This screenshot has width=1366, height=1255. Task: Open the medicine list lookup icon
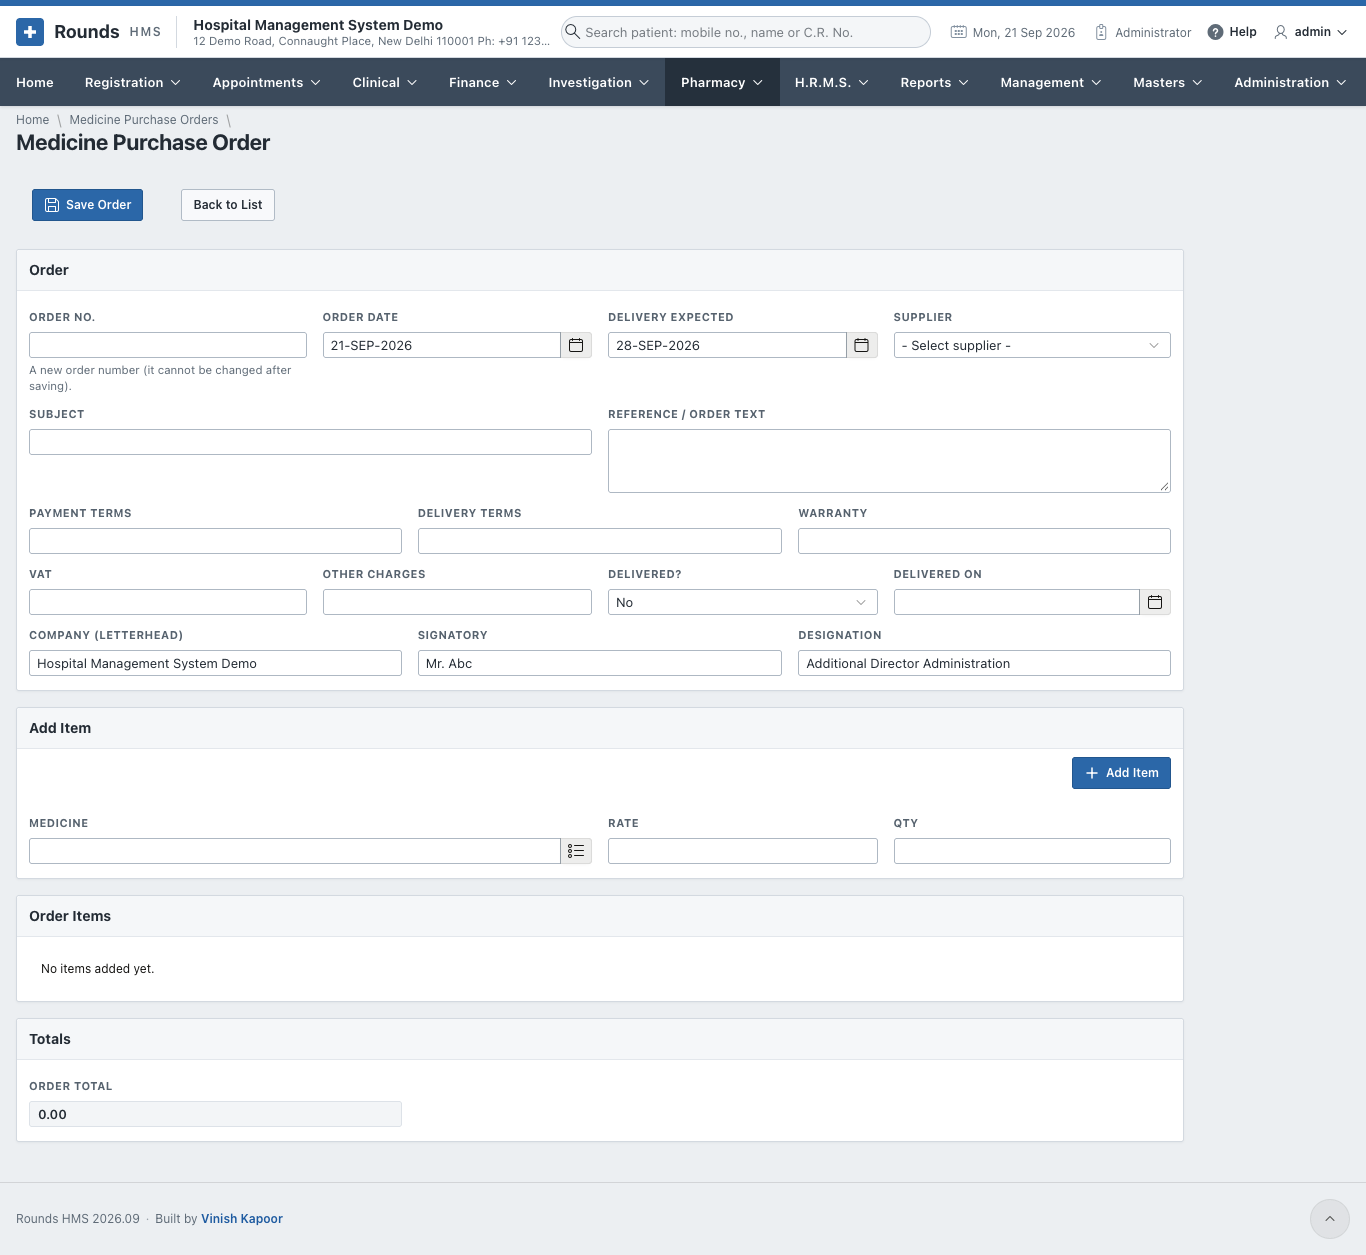576,851
